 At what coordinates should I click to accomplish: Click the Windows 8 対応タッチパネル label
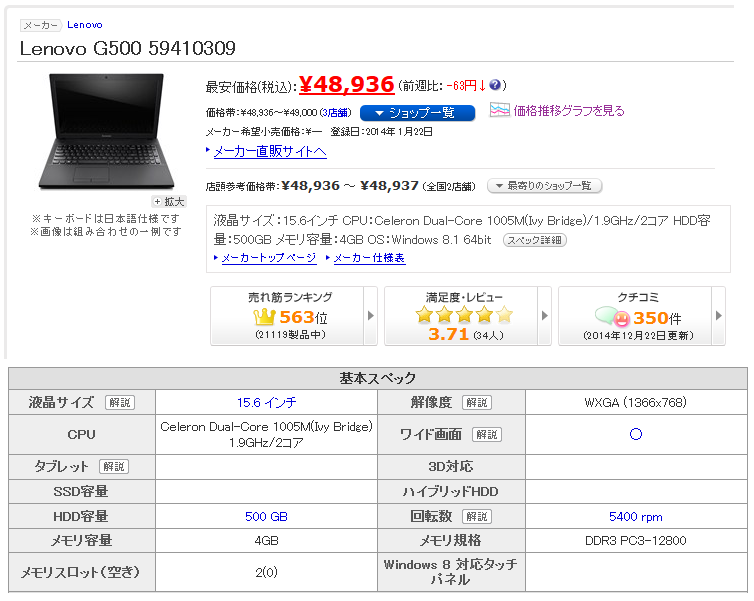(451, 572)
